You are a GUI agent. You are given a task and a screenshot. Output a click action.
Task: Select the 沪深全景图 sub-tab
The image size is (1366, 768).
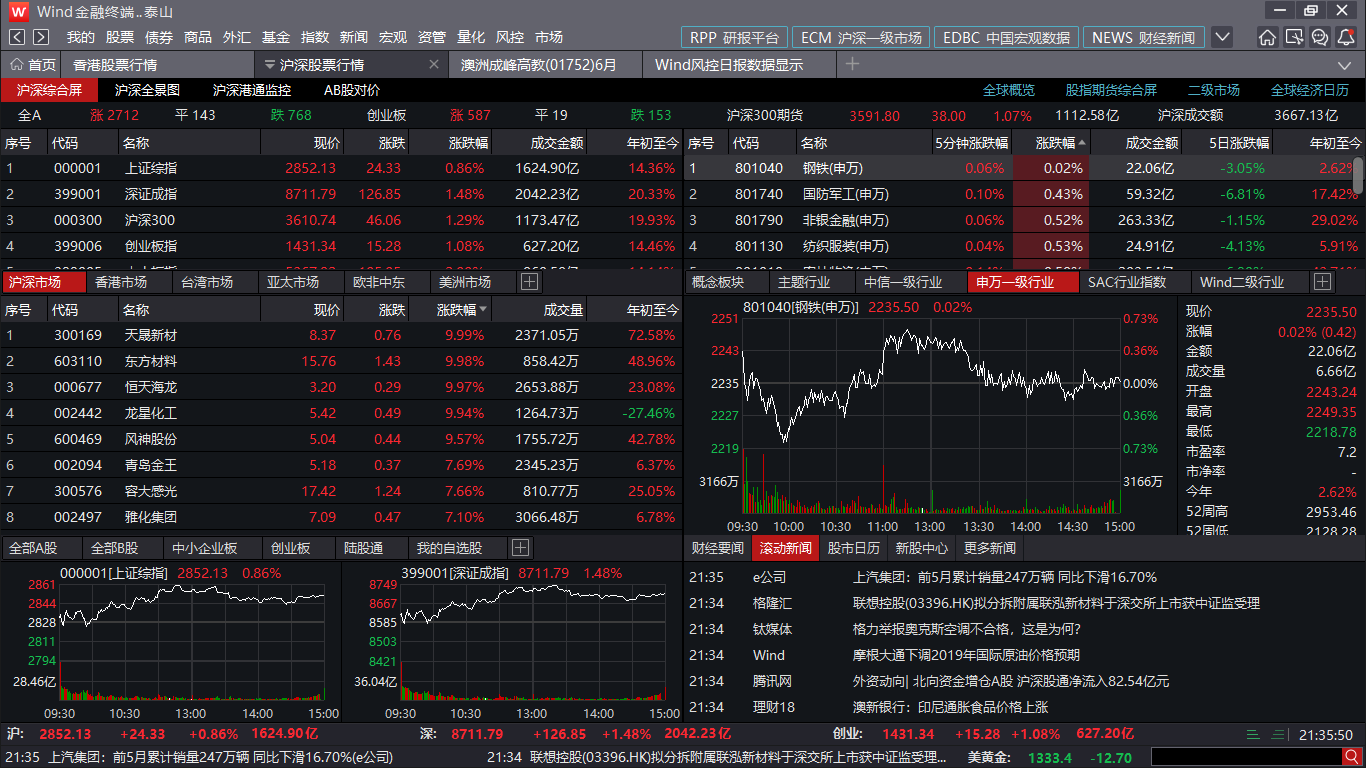tap(147, 90)
